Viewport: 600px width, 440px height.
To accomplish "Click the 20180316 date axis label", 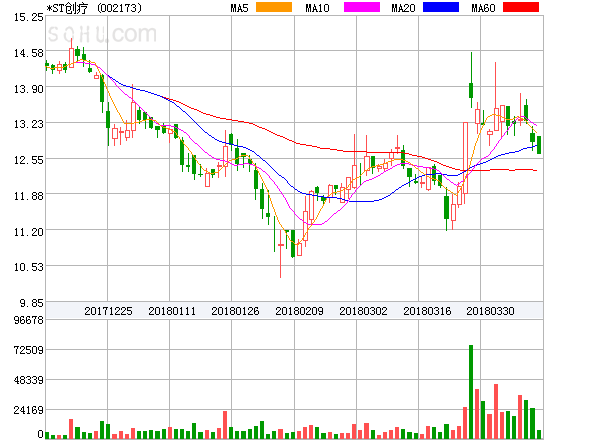I will pyautogui.click(x=427, y=311).
